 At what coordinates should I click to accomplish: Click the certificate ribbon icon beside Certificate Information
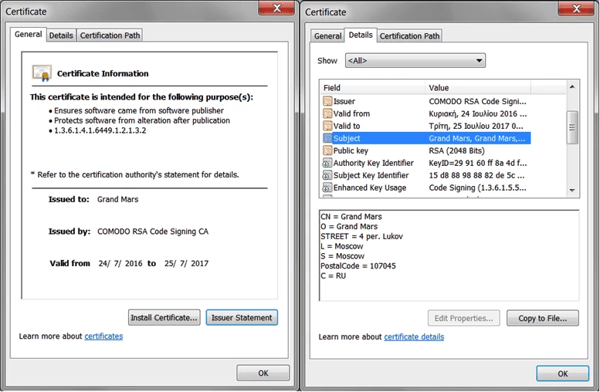pyautogui.click(x=42, y=73)
